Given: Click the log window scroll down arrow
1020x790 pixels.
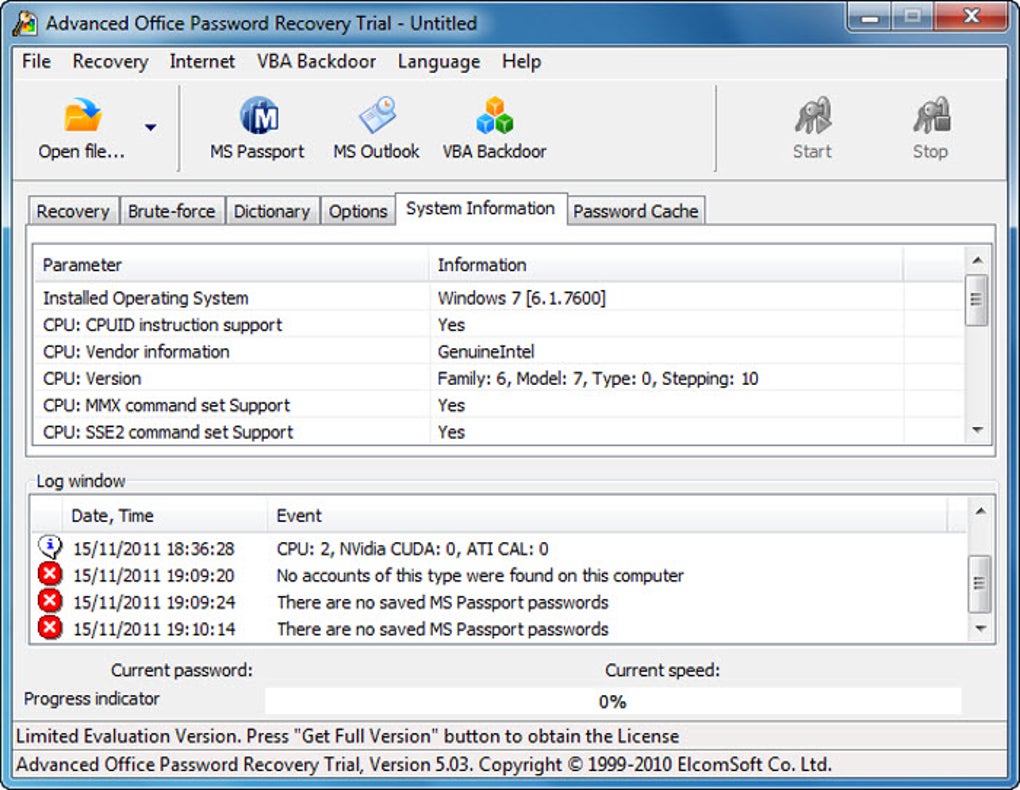Looking at the screenshot, I should click(980, 629).
